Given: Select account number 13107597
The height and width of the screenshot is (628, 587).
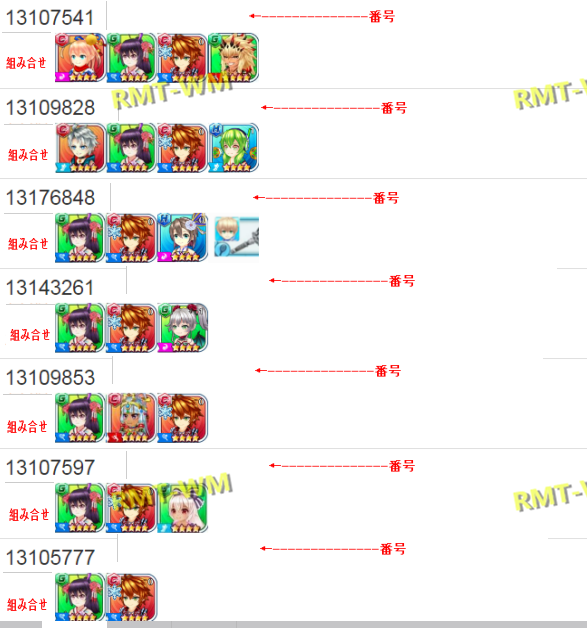Looking at the screenshot, I should click(x=50, y=468).
